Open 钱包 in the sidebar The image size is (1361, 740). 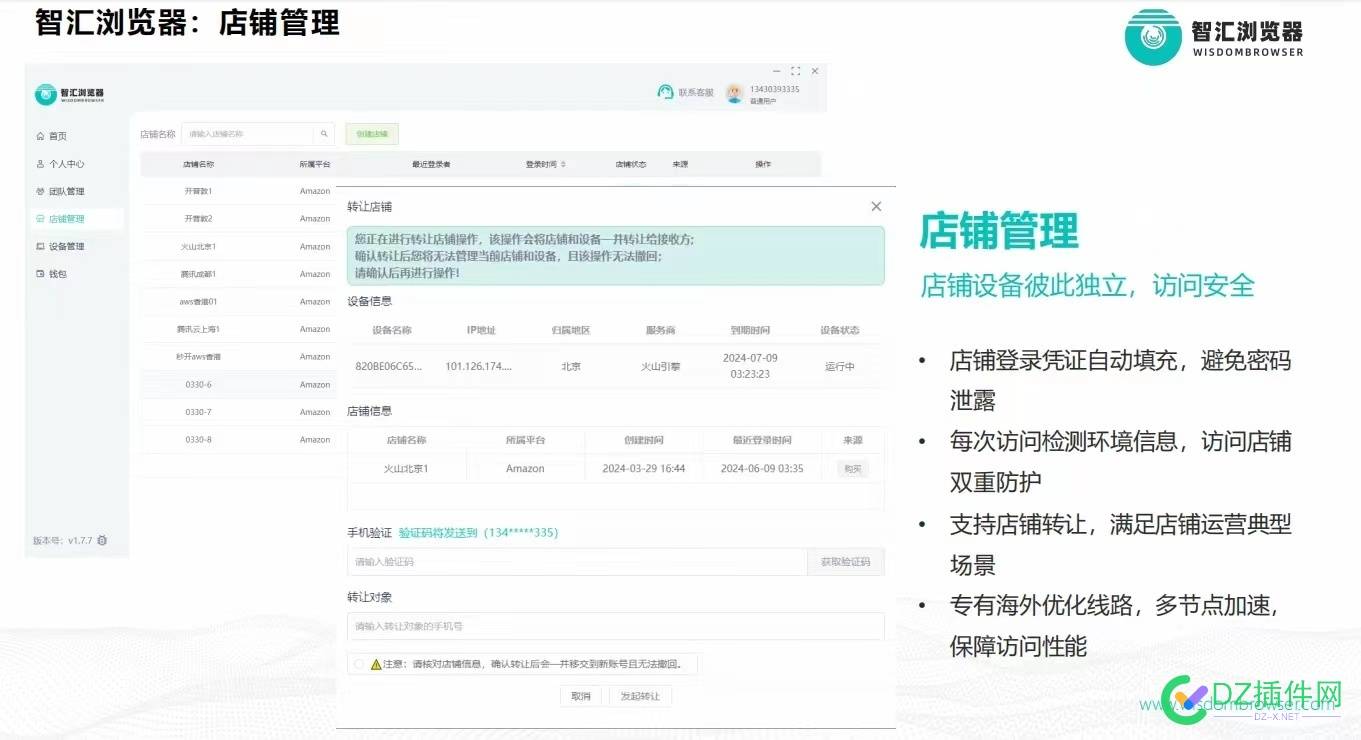pyautogui.click(x=52, y=274)
